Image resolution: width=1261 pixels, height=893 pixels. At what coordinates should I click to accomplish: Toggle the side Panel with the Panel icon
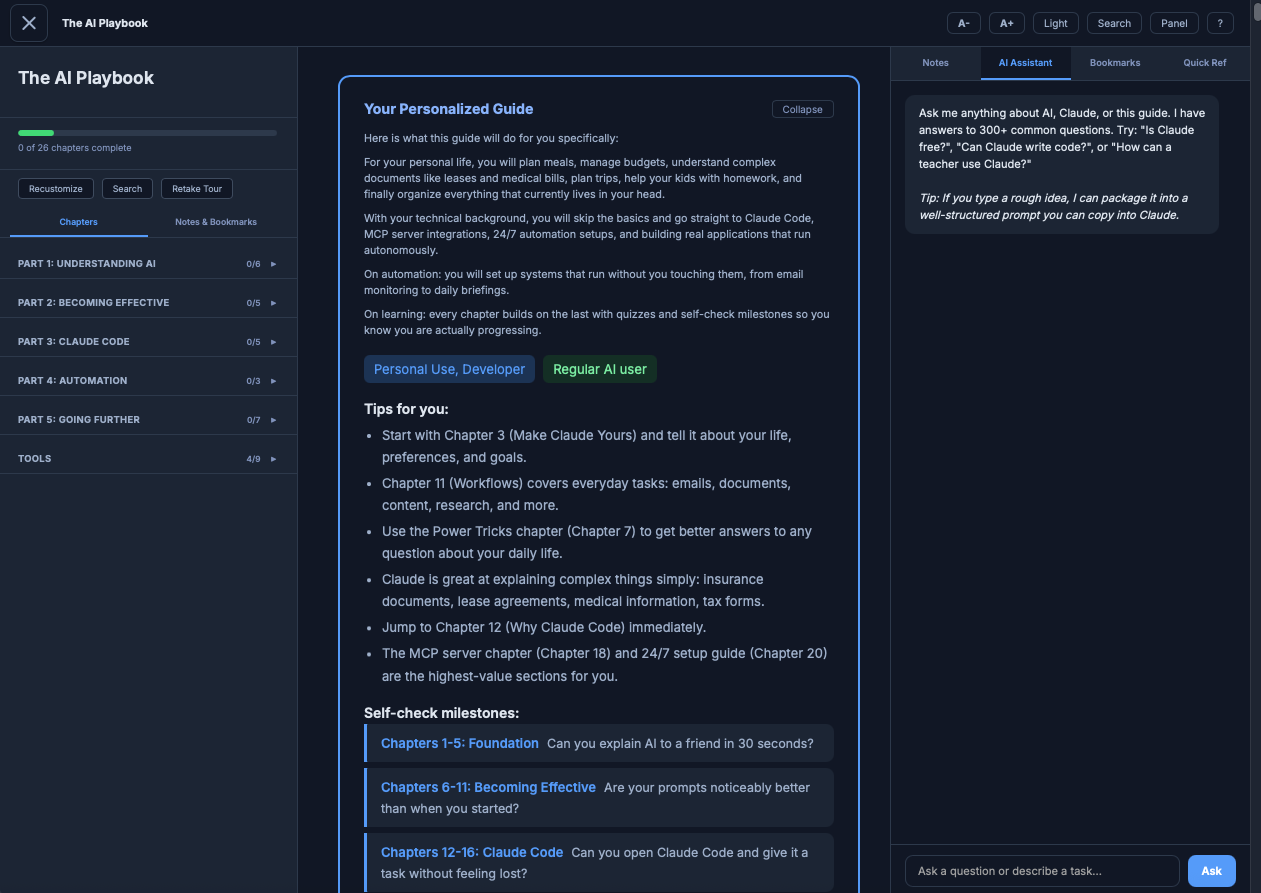point(1174,23)
